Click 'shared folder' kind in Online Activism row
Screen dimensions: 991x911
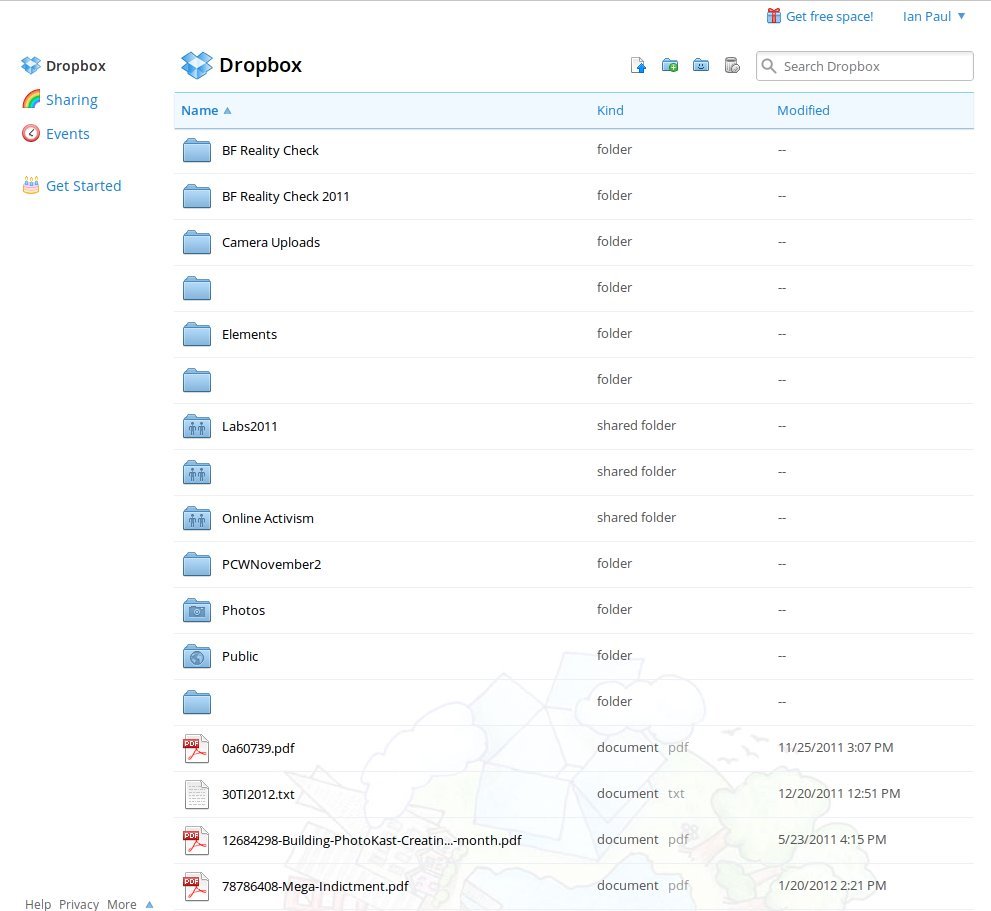point(636,517)
